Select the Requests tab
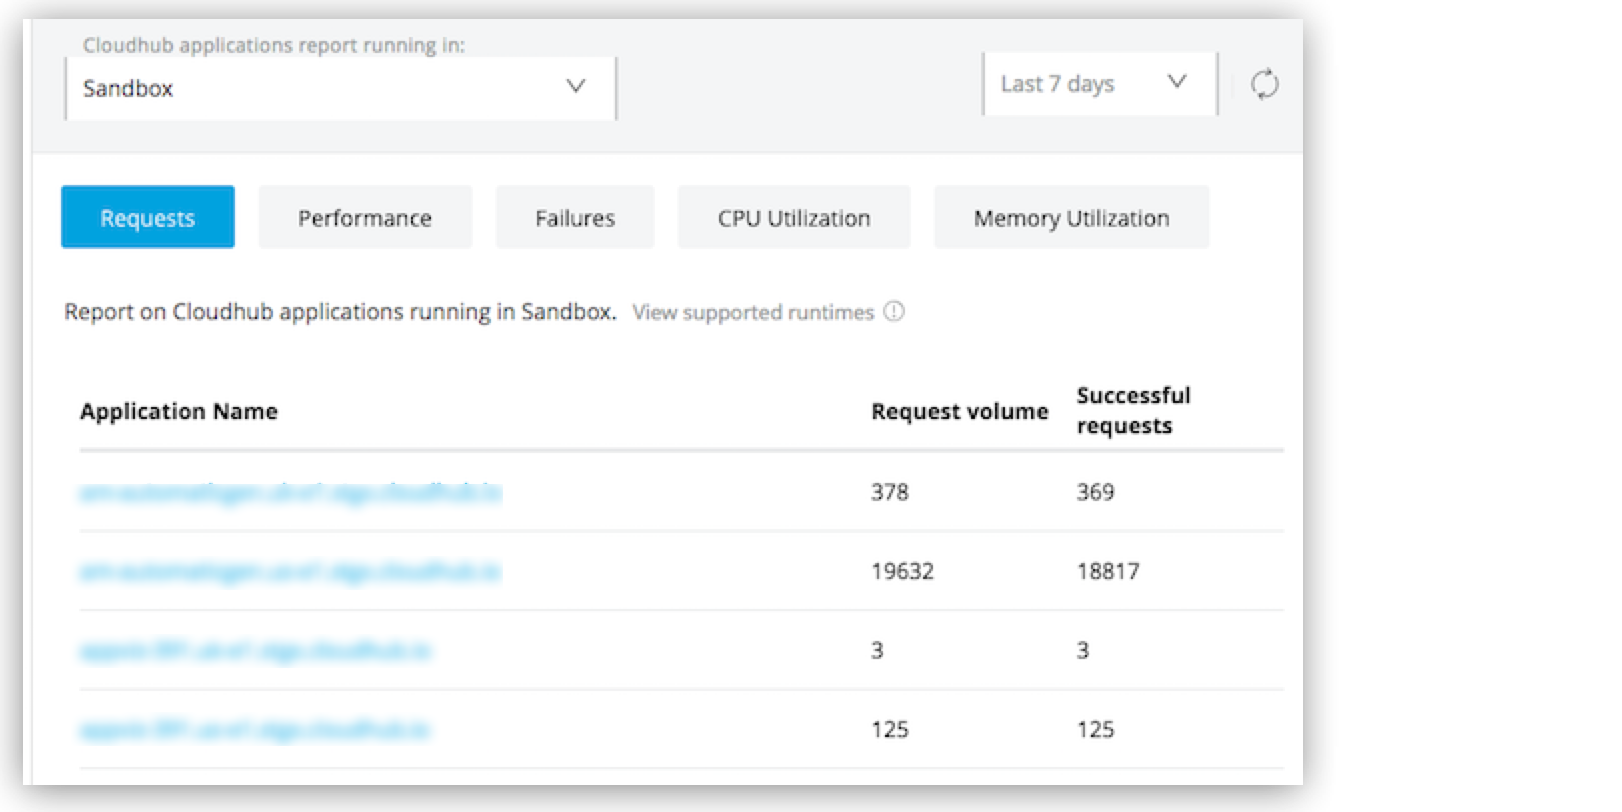 click(x=147, y=217)
